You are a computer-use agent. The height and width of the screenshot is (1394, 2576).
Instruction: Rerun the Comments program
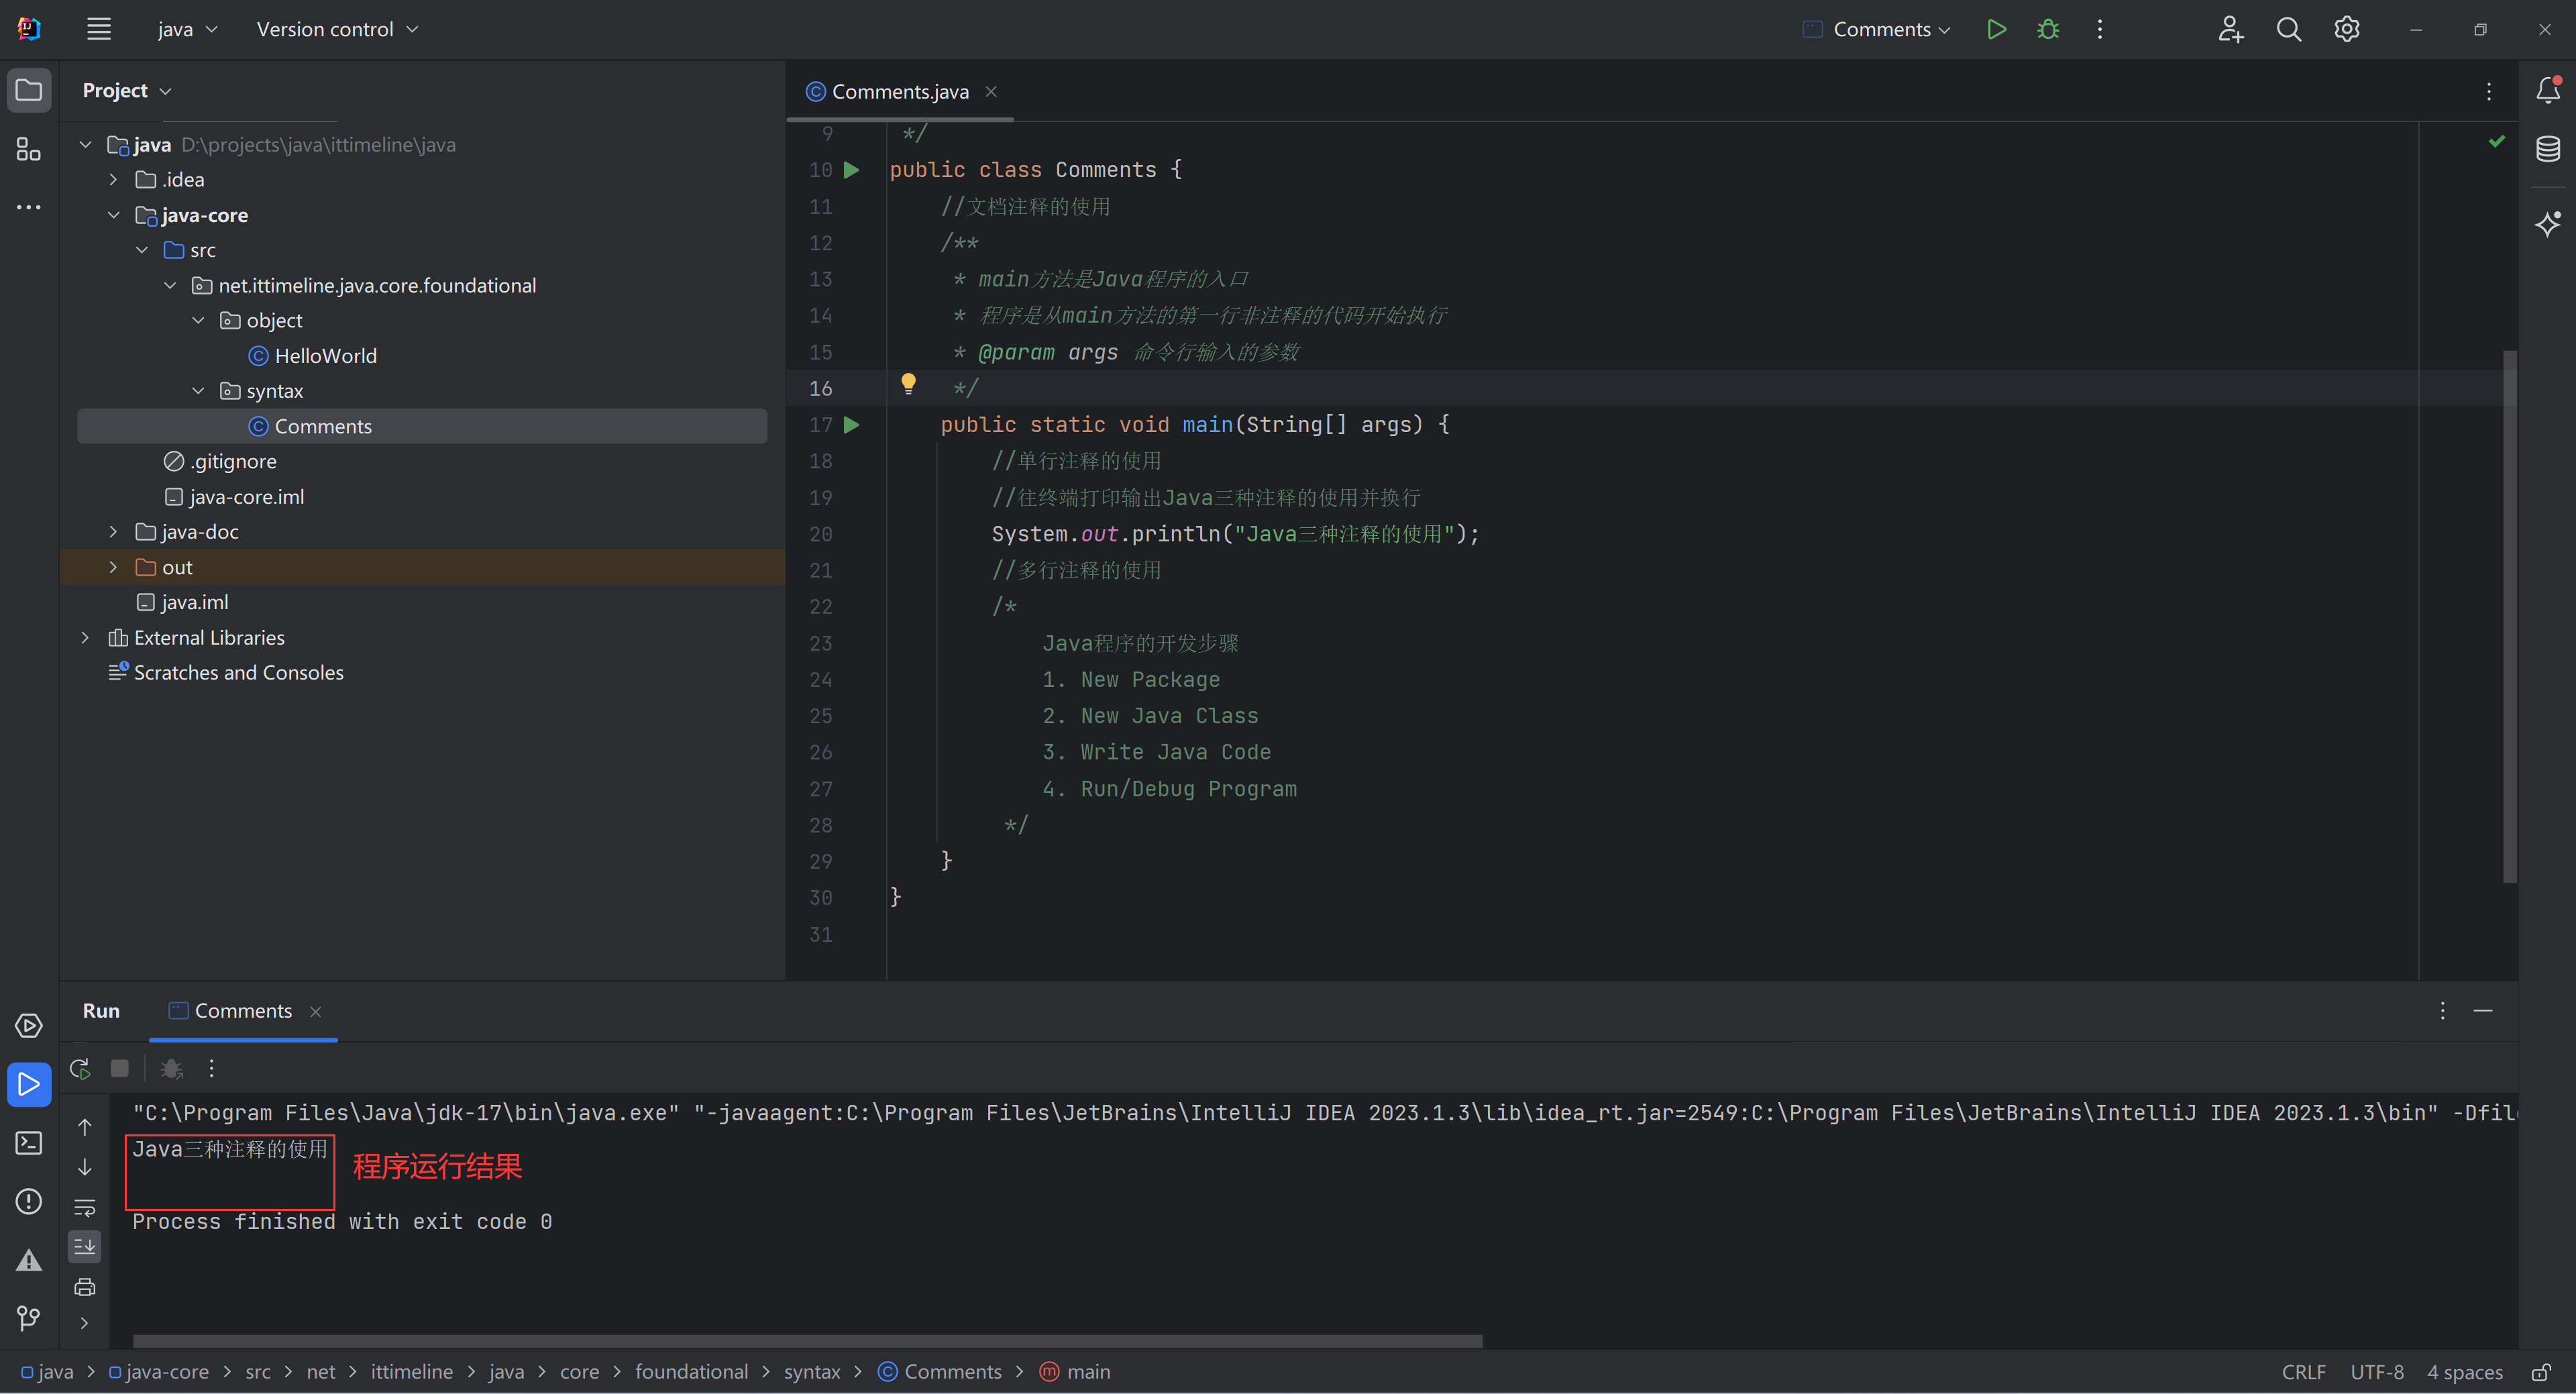(x=81, y=1069)
